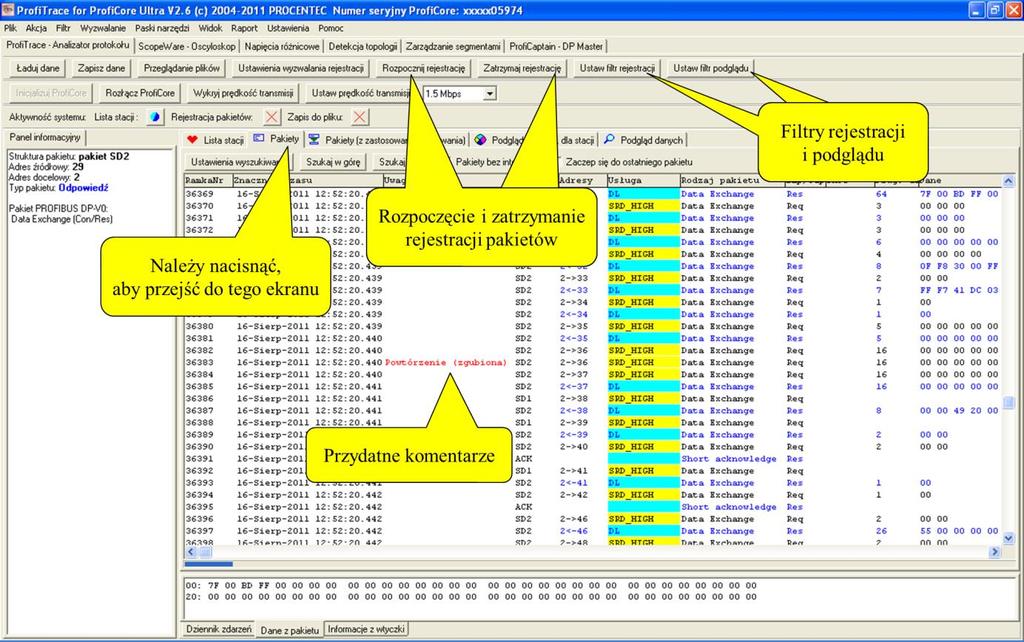Switch to ProfiTrace - Analizator protokołu tab
The width and height of the screenshot is (1024, 642).
coord(68,45)
